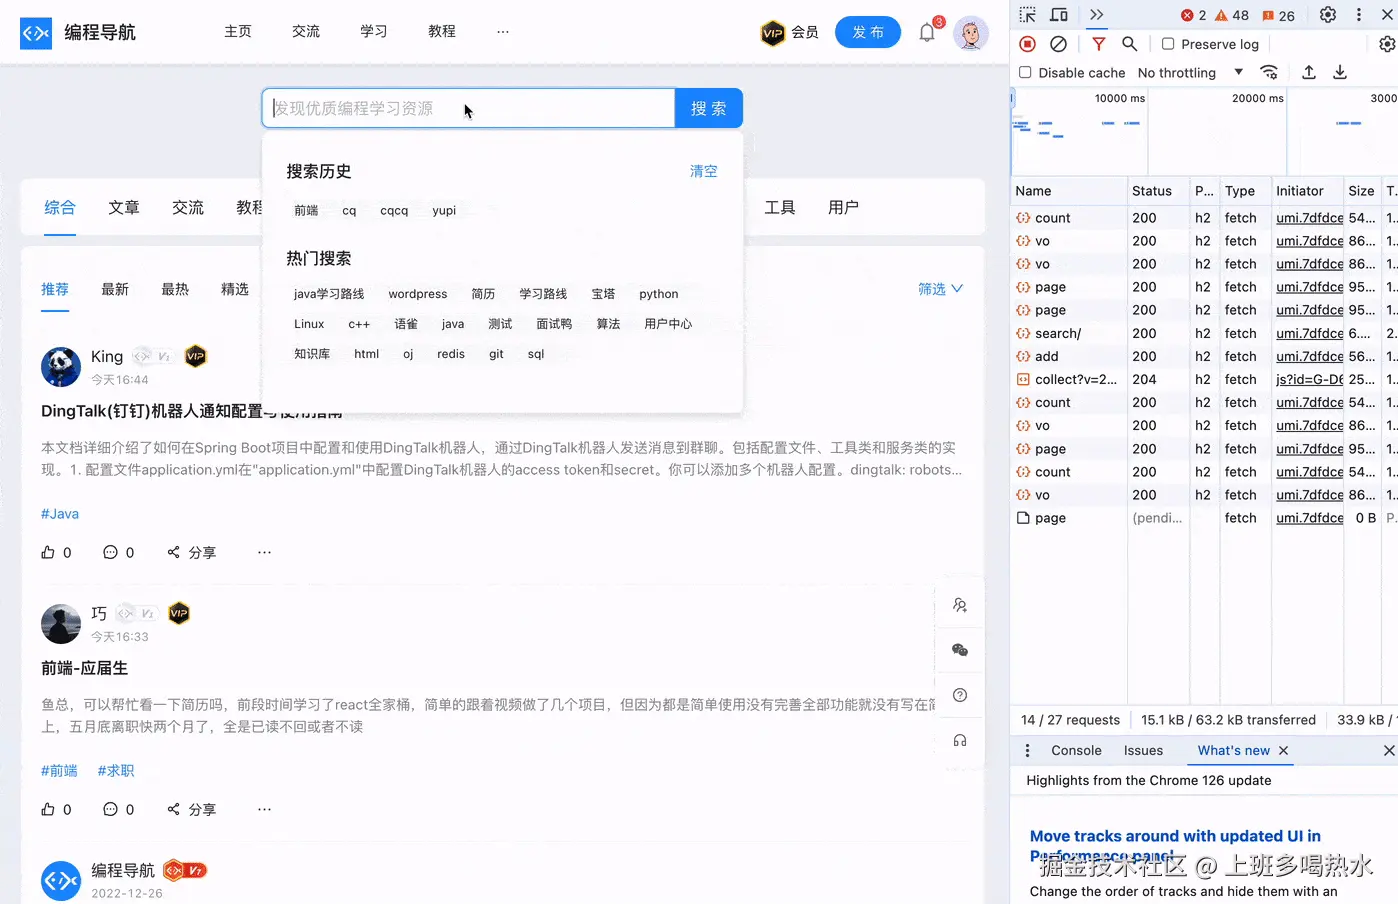
Task: Open the notification bell icon
Action: point(927,33)
